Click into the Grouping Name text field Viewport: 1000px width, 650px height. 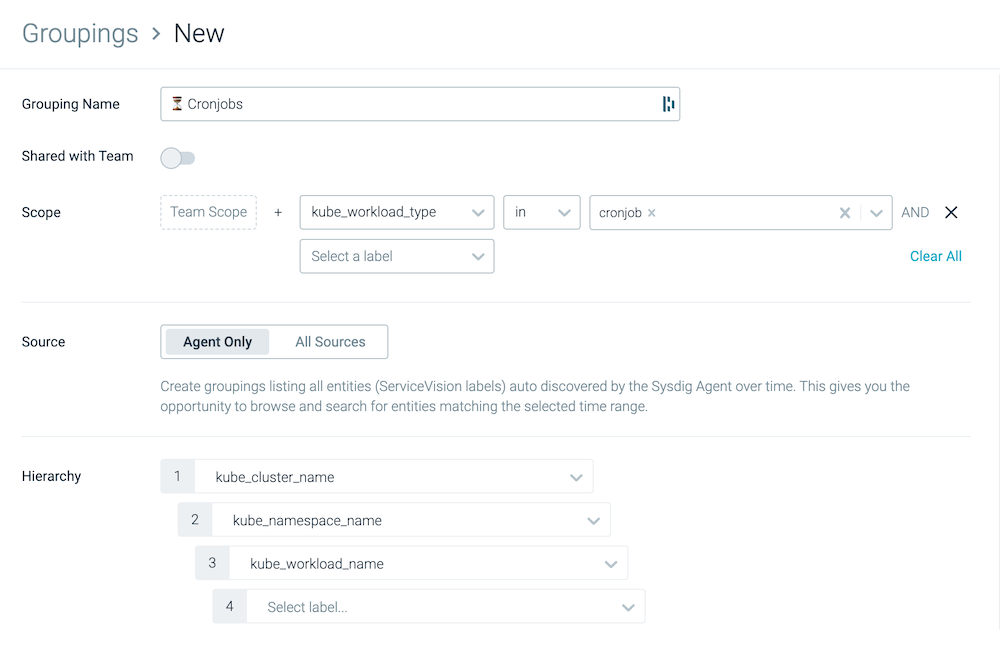click(x=410, y=104)
